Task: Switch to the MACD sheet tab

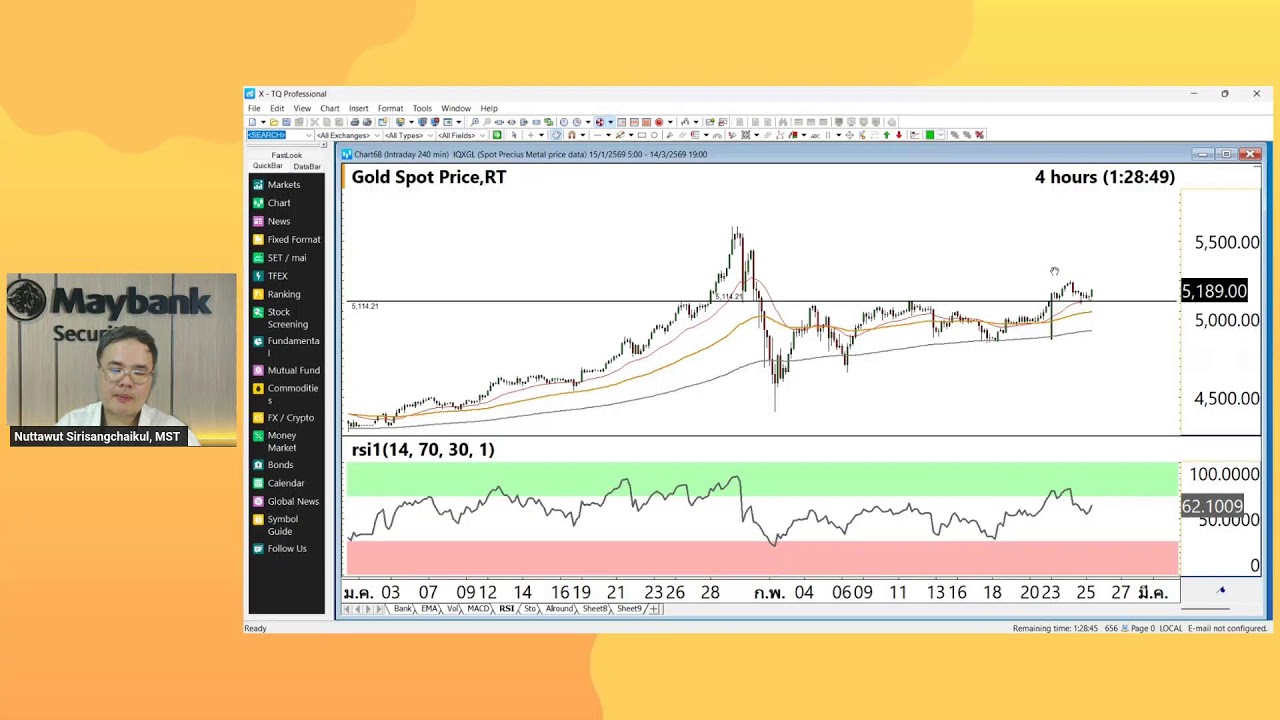Action: click(x=478, y=609)
